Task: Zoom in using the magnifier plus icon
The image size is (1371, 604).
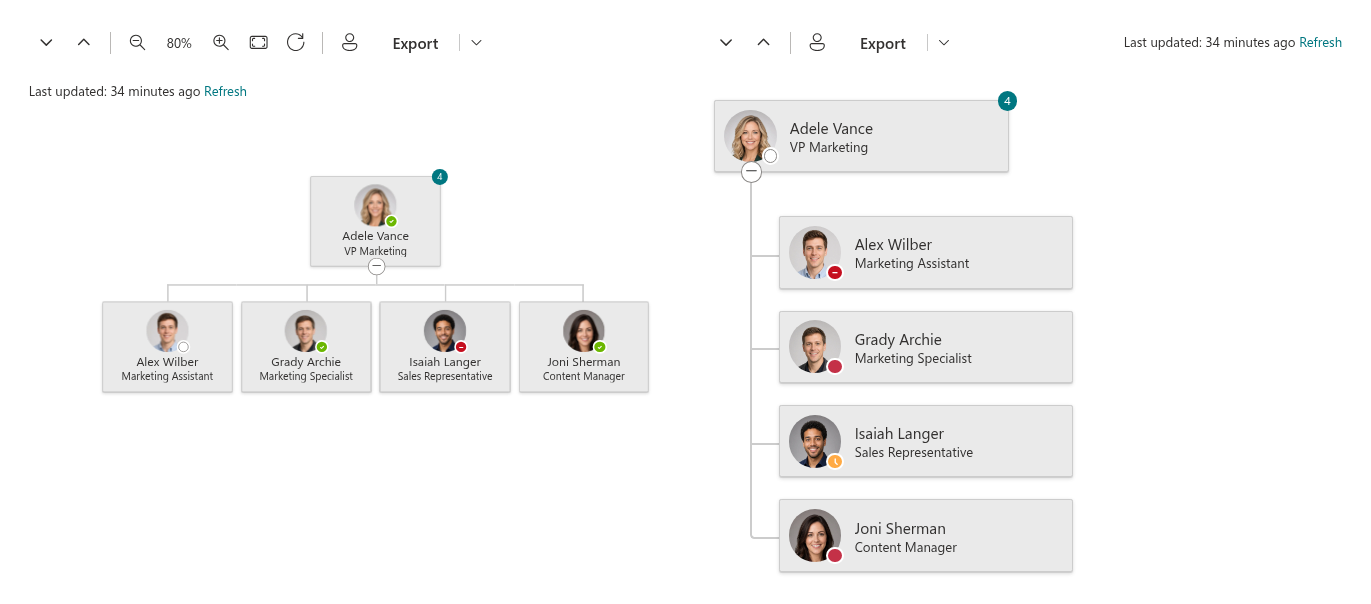Action: tap(221, 43)
